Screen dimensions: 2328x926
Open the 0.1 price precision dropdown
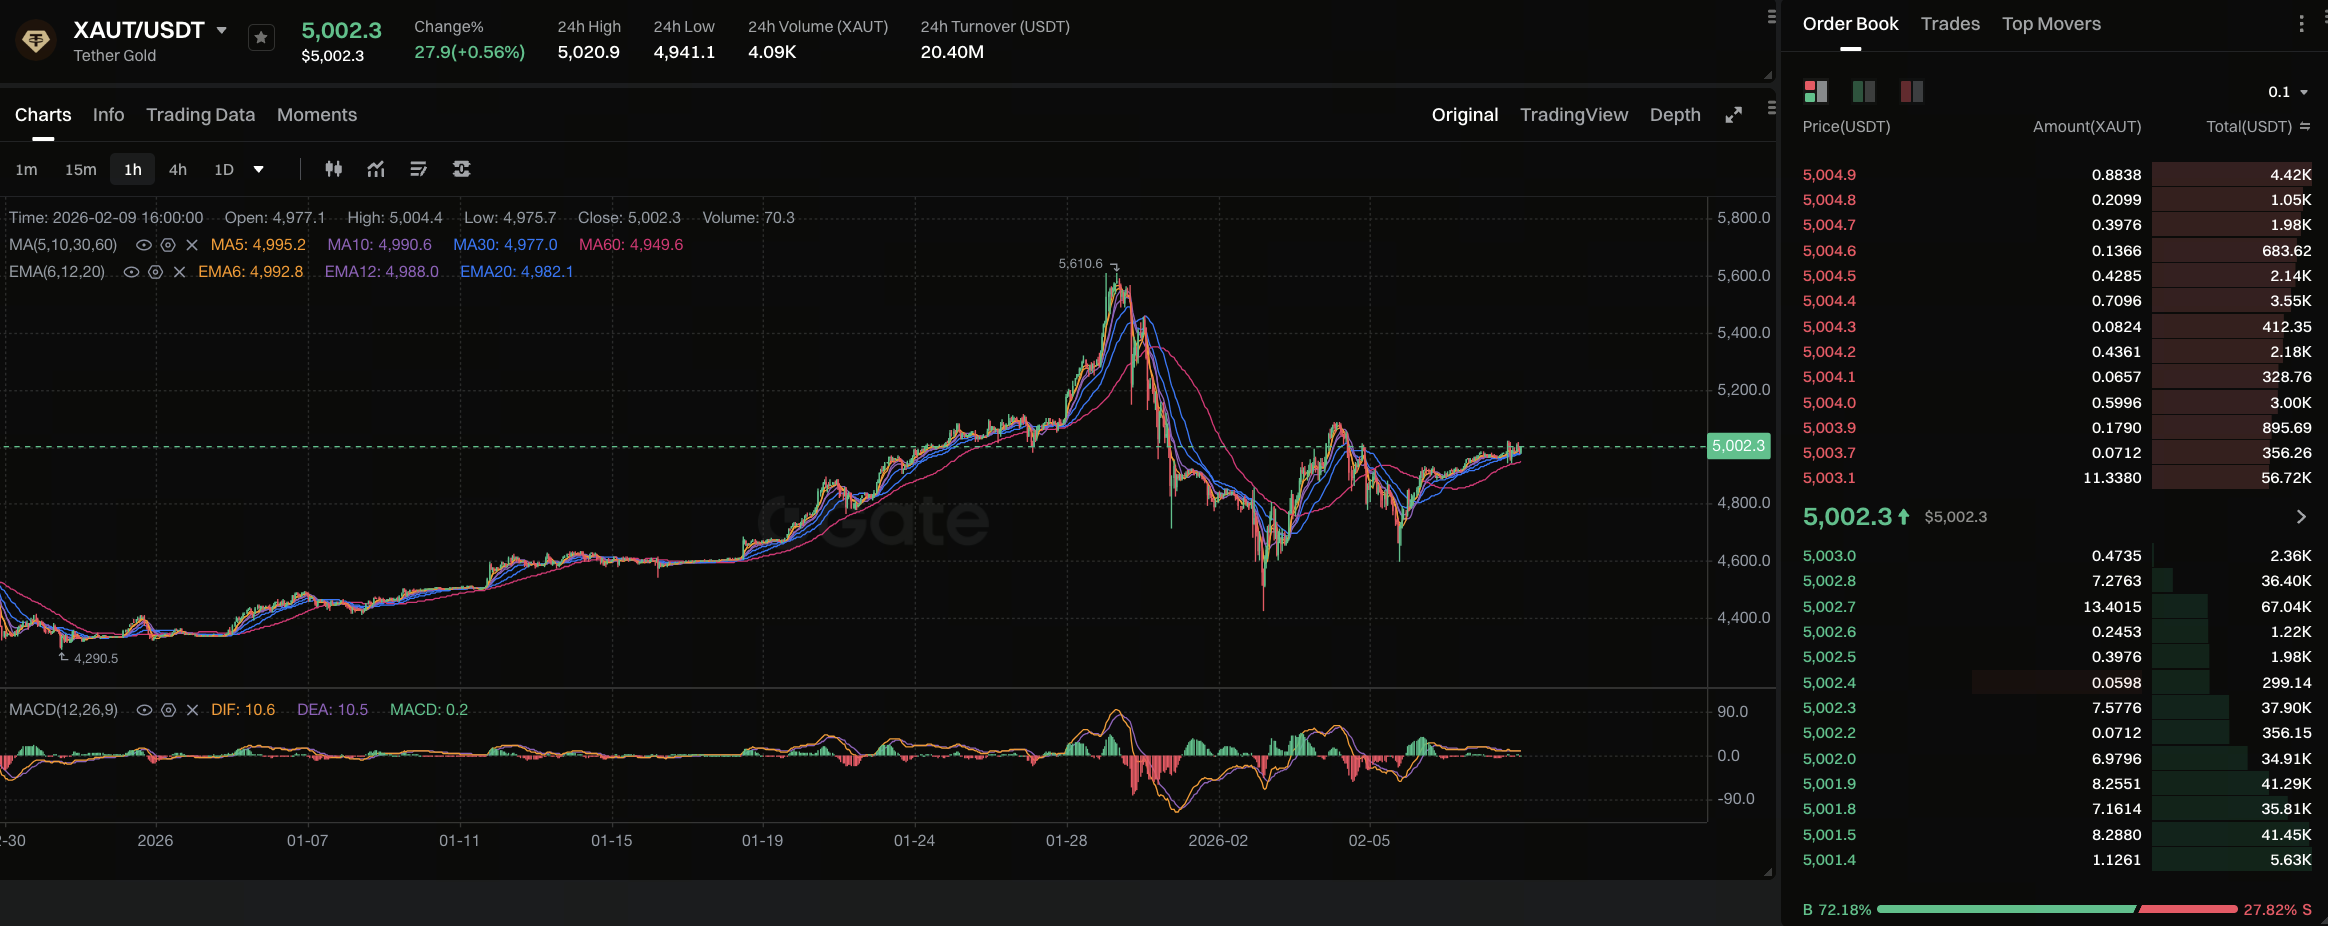pos(2286,91)
